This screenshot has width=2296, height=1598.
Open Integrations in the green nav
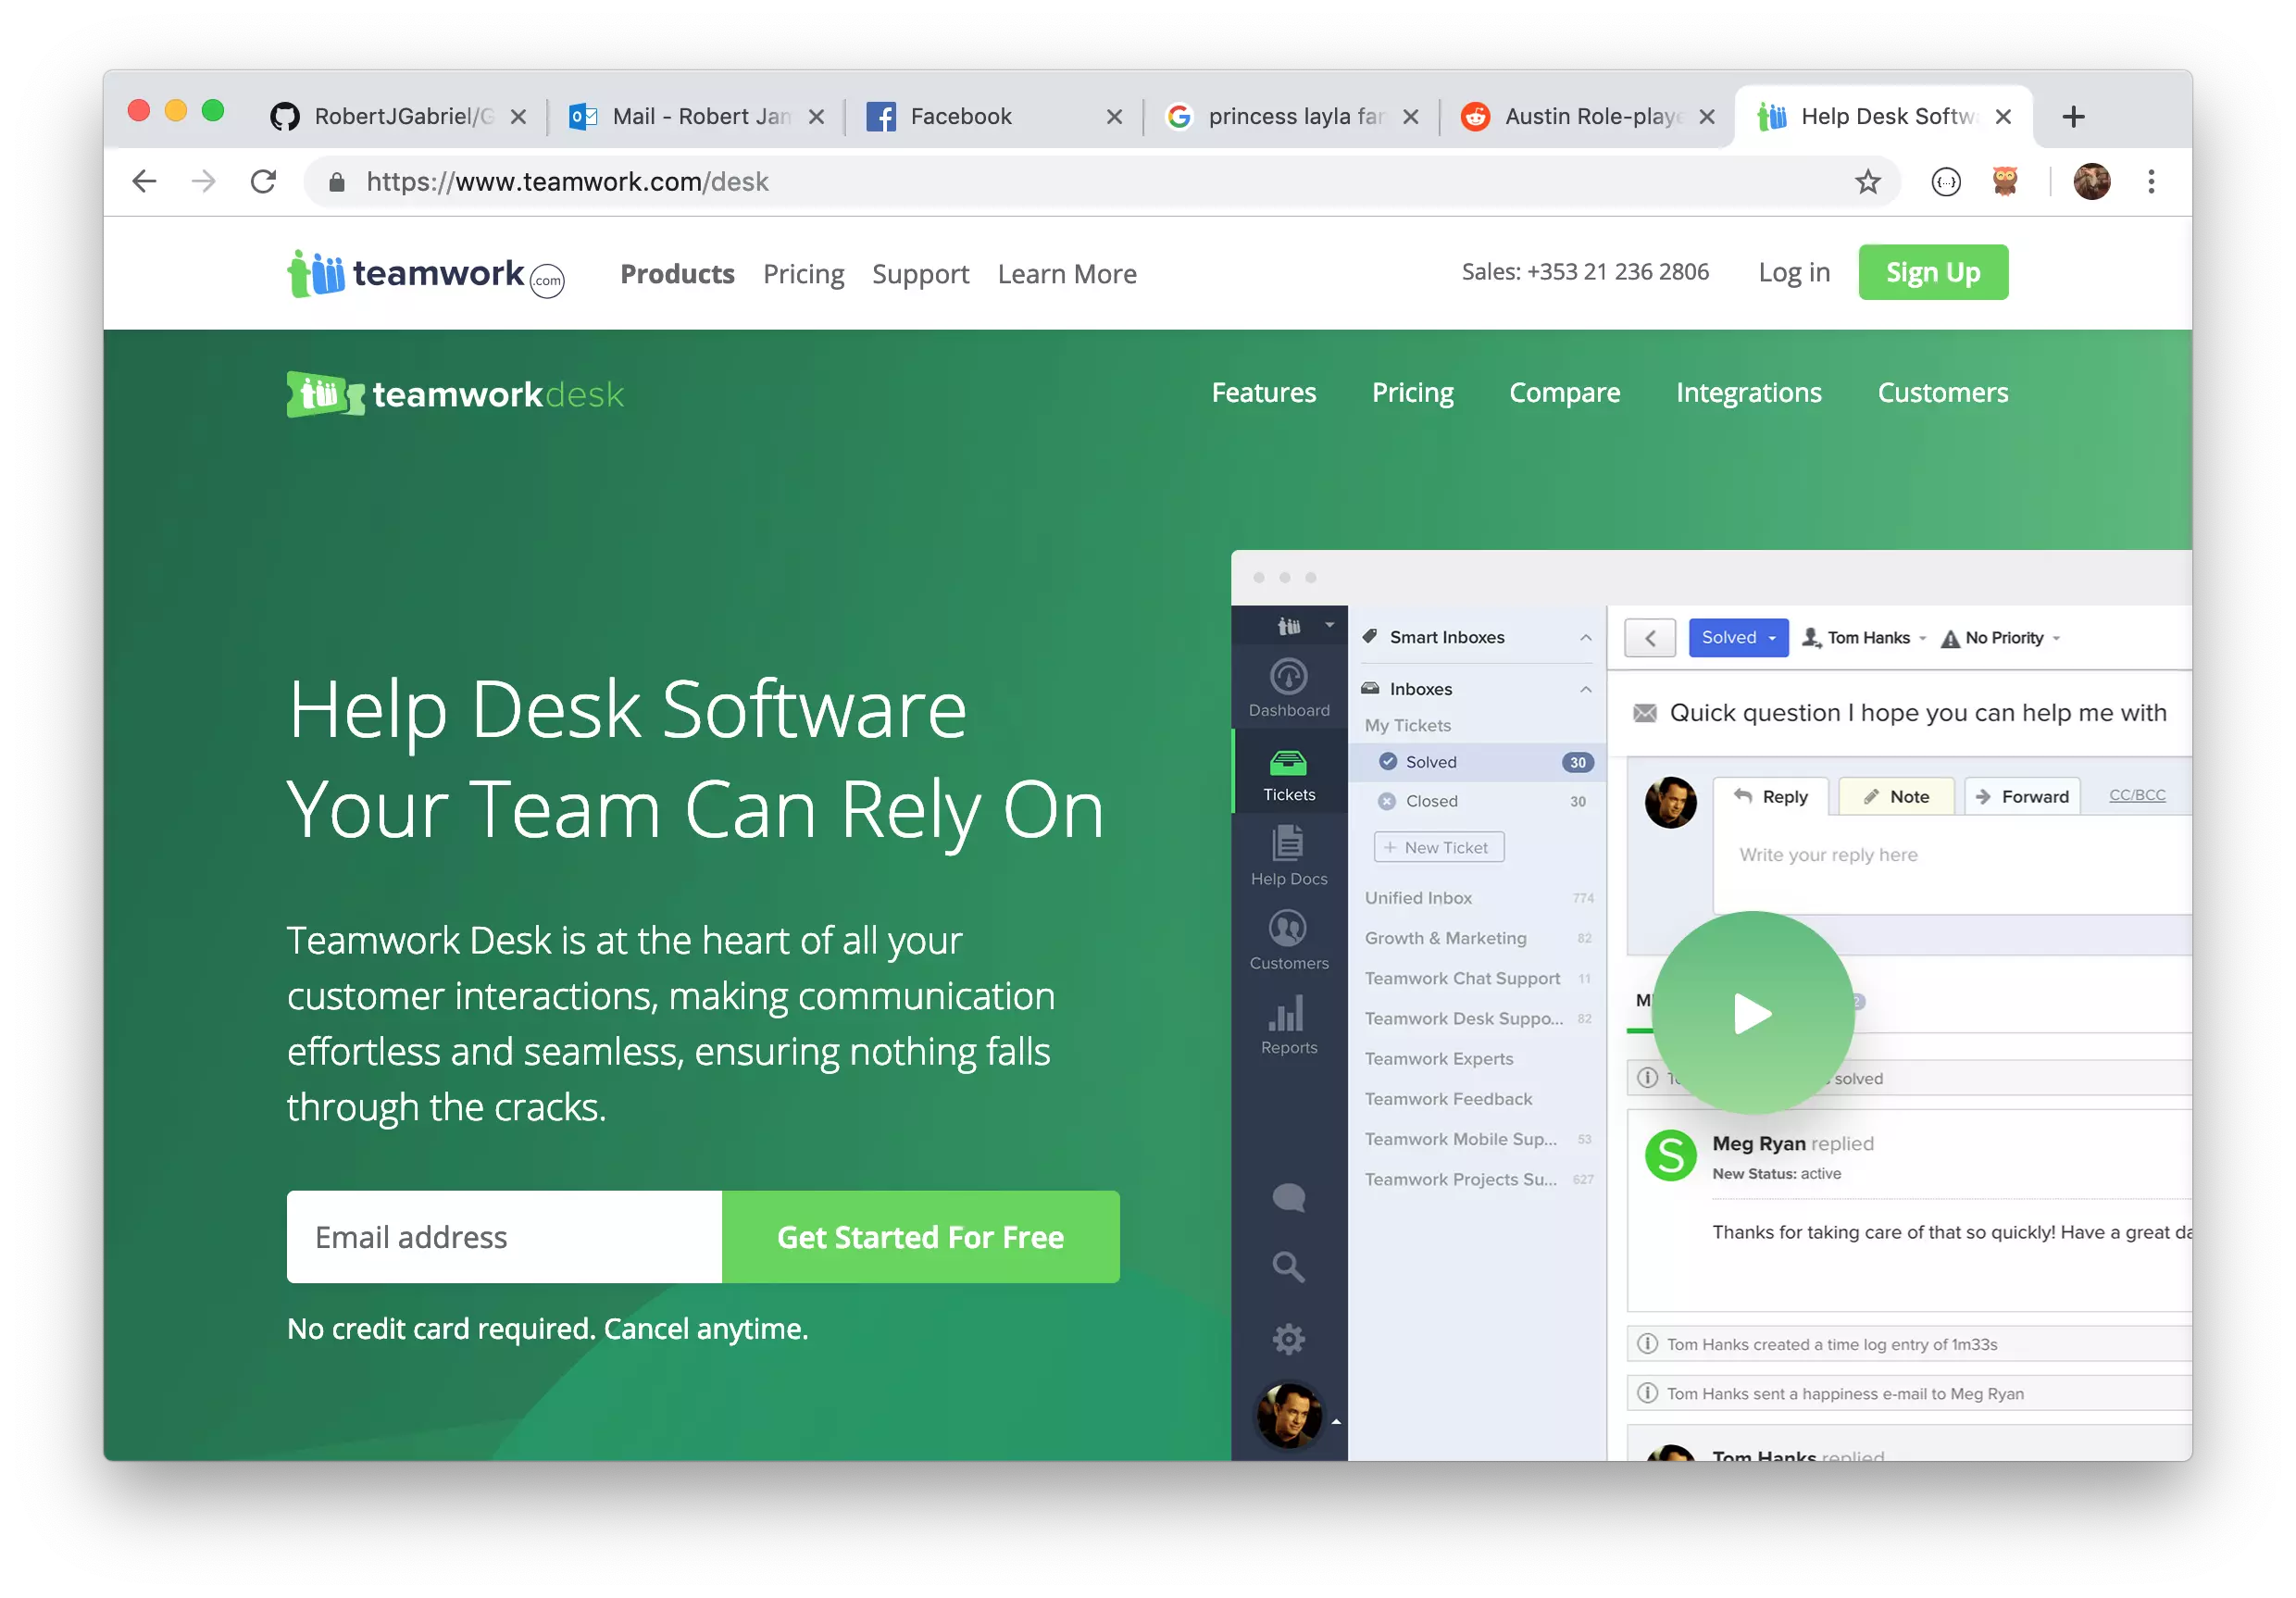click(x=1748, y=392)
